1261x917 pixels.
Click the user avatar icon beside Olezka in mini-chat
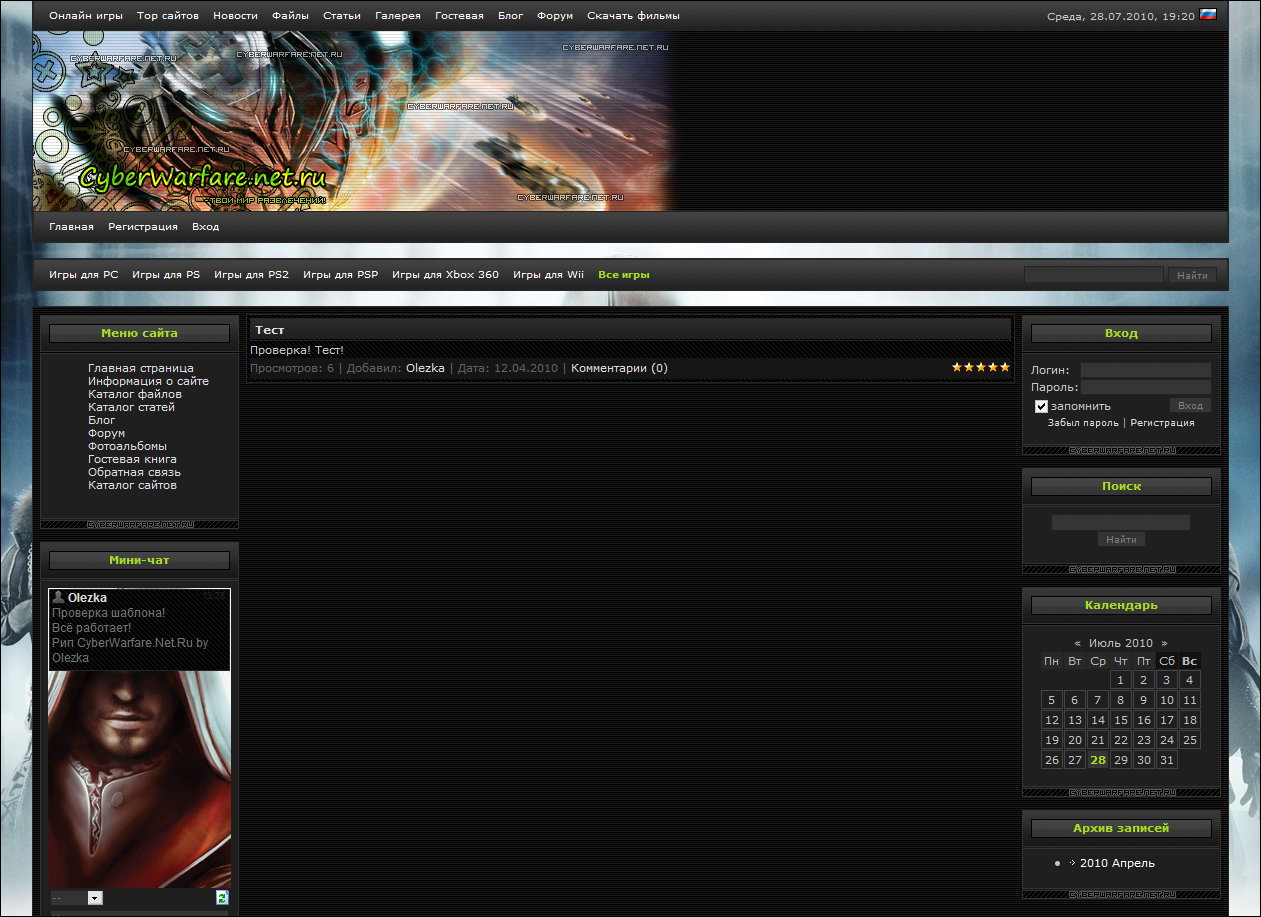tap(59, 597)
